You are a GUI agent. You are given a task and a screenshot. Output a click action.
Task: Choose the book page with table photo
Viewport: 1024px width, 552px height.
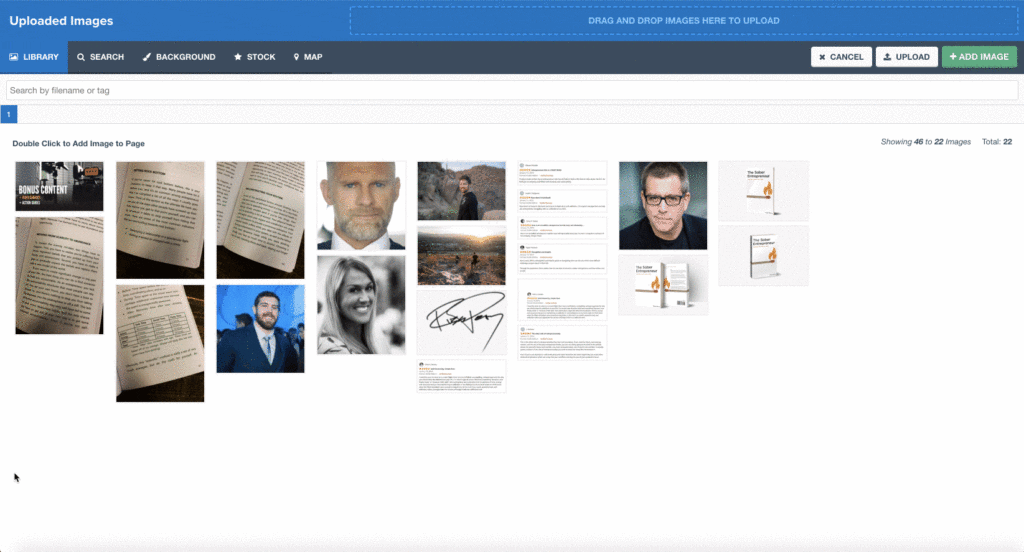(x=160, y=343)
